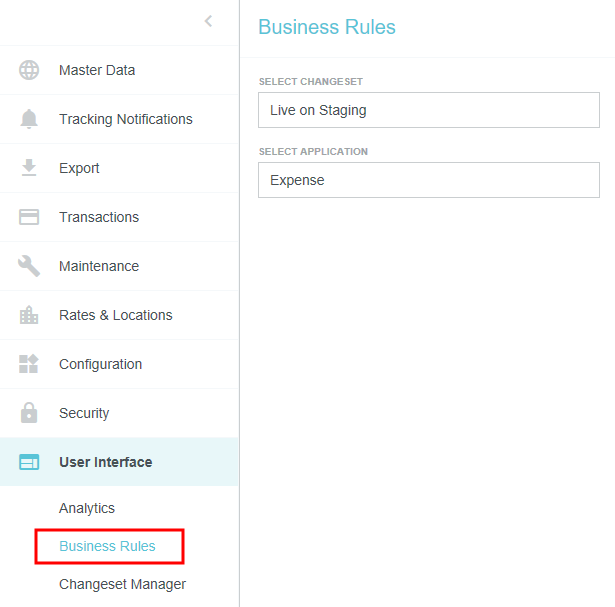
Task: Click the Tracking Notifications bell icon
Action: [x=29, y=119]
